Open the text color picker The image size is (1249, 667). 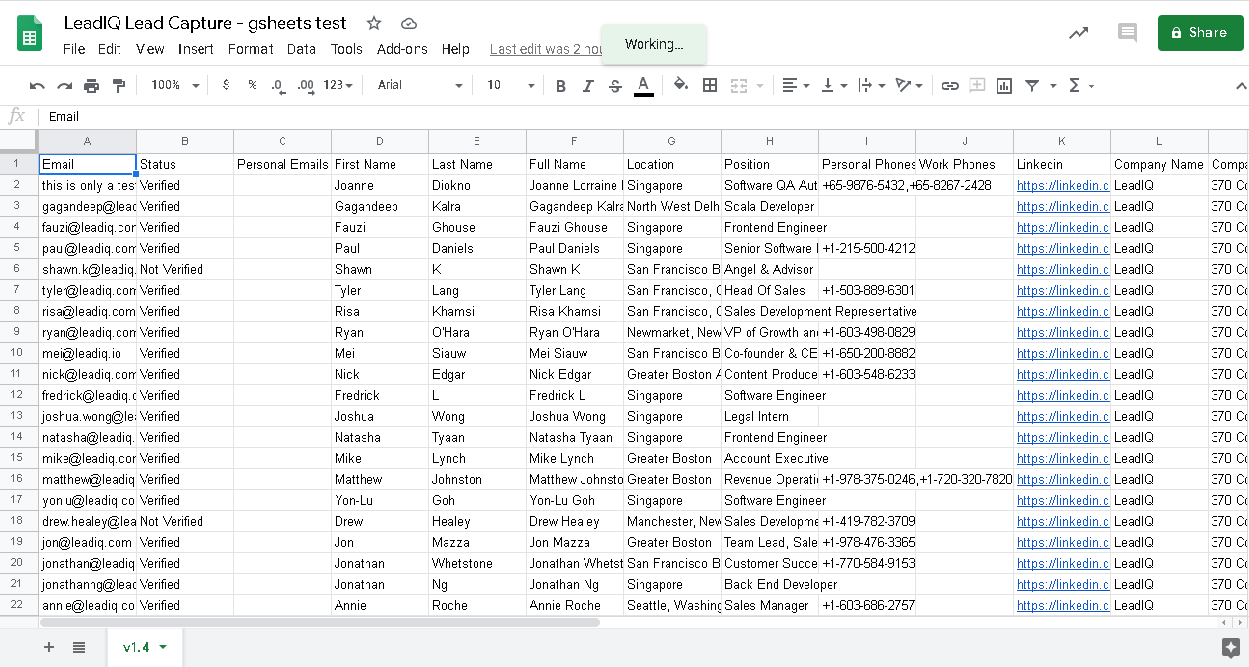pyautogui.click(x=644, y=86)
